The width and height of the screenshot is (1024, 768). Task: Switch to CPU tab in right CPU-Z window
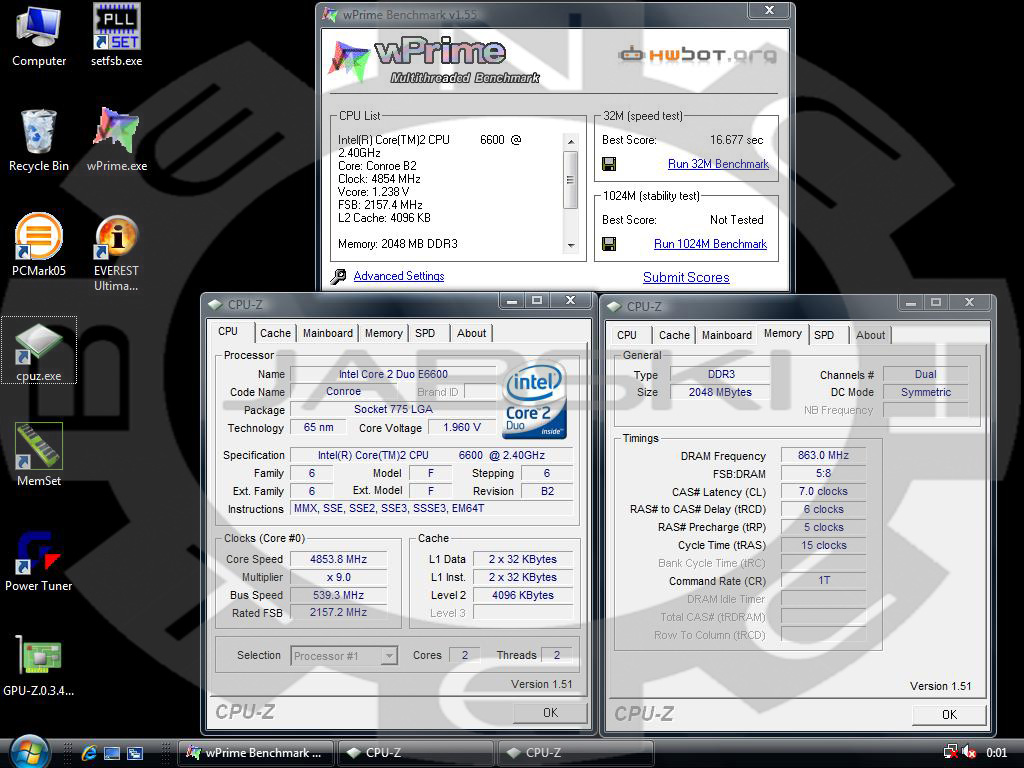(x=627, y=335)
